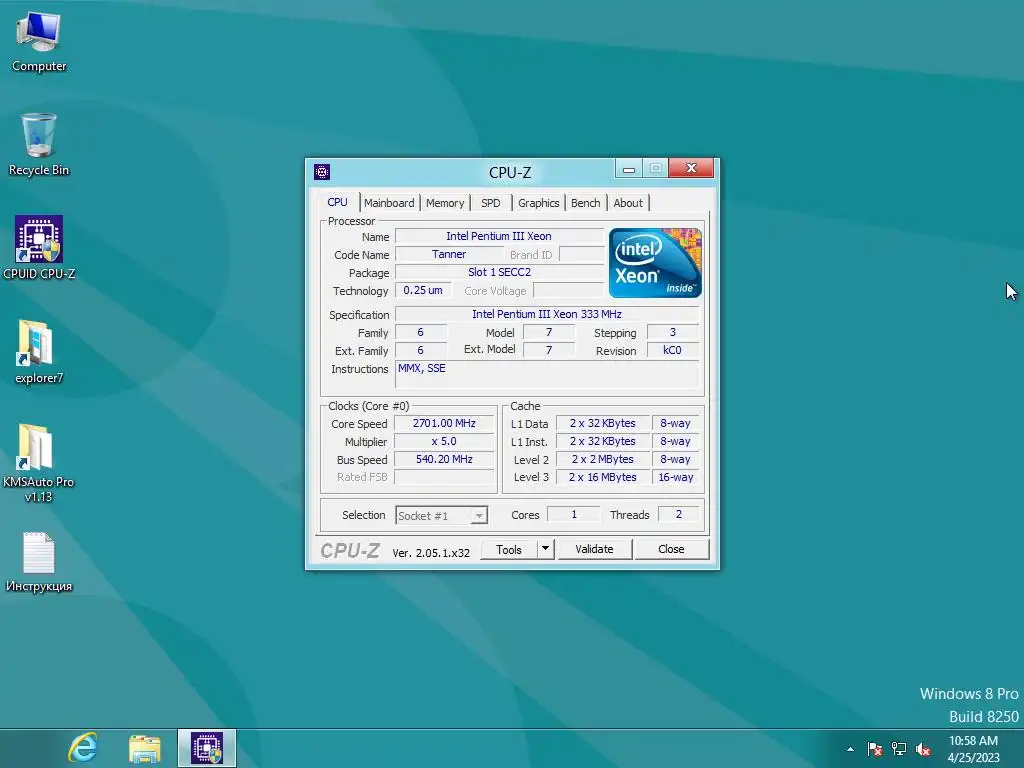Switch to the CPU tab
The height and width of the screenshot is (768, 1024).
337,202
